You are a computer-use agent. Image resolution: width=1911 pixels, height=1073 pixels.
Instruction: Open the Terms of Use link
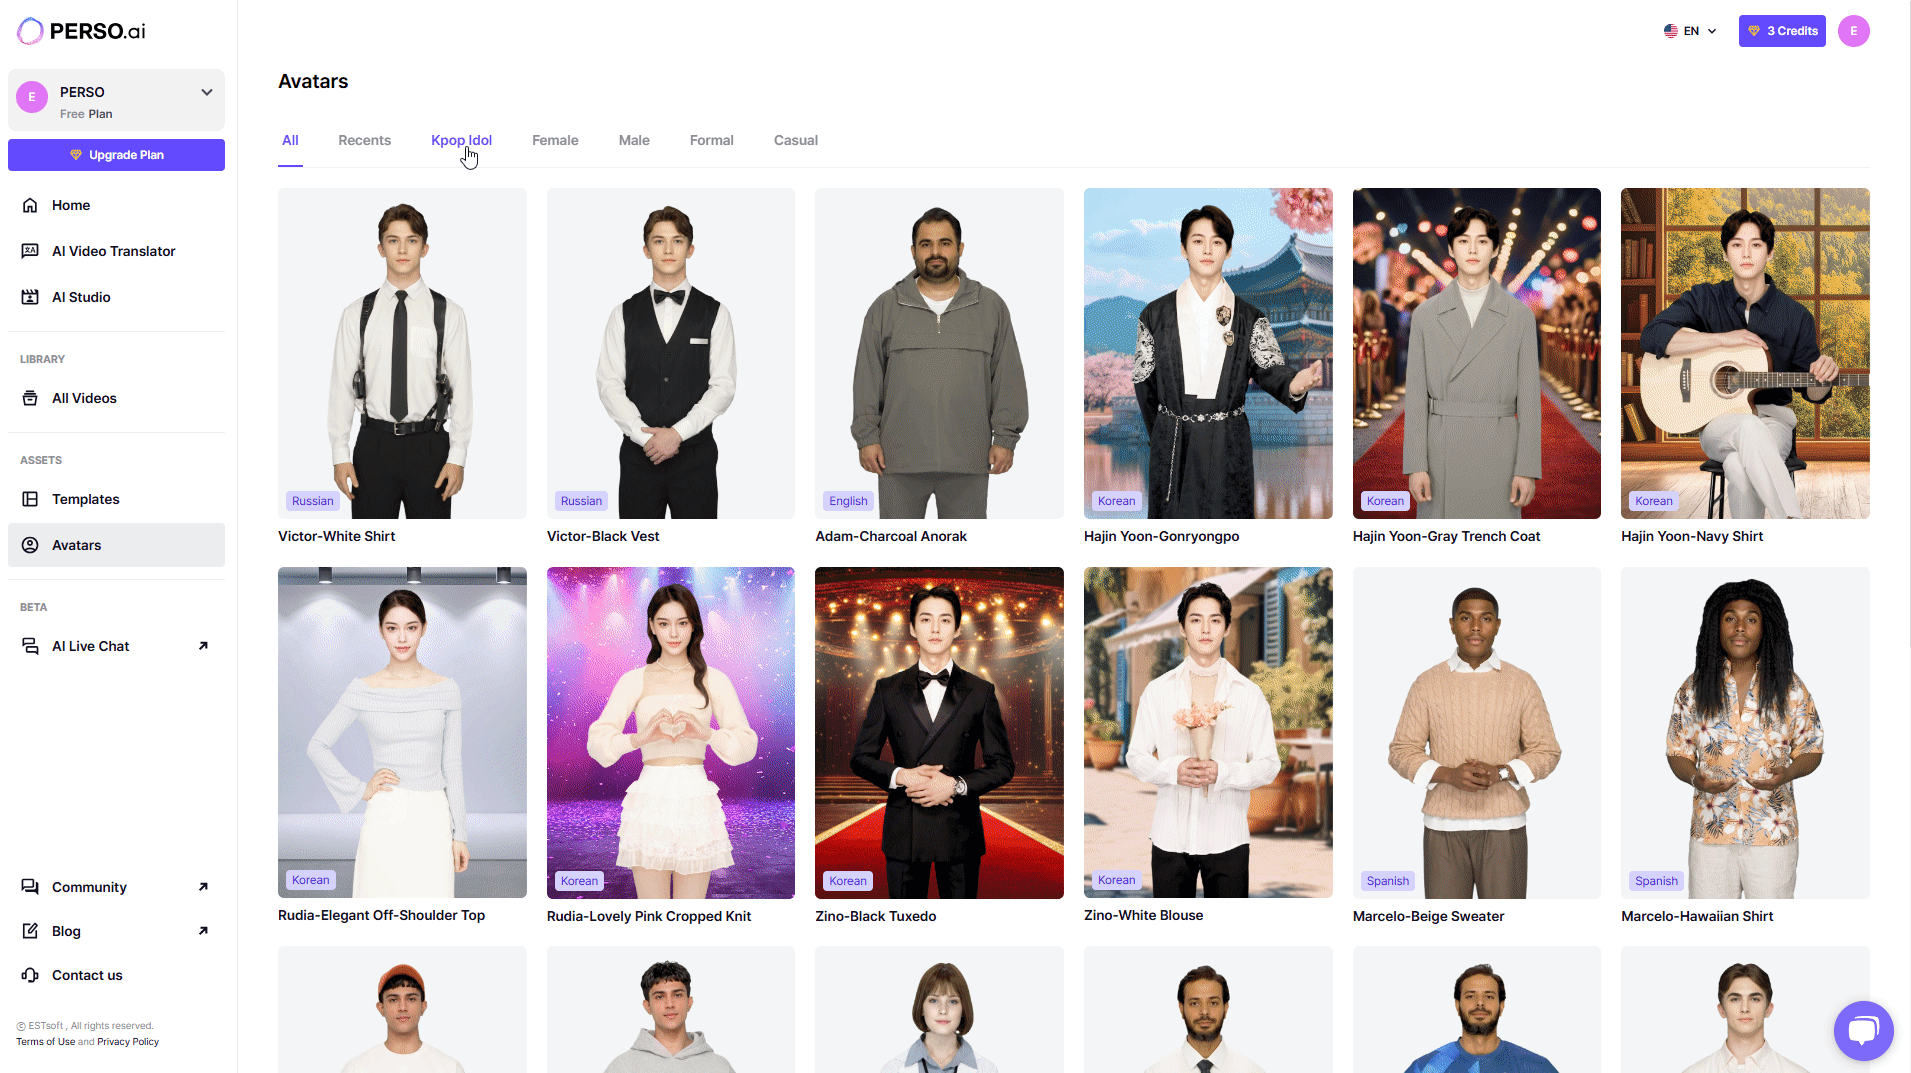45,1042
